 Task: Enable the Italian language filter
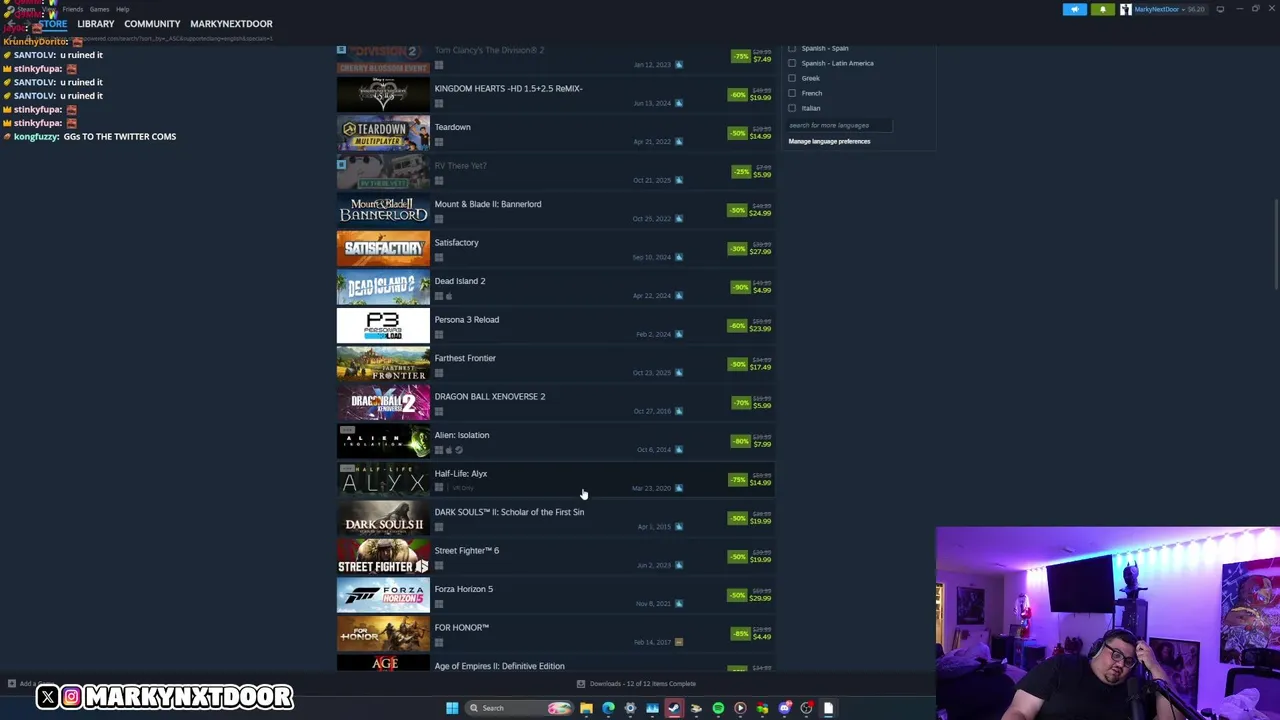[x=792, y=108]
